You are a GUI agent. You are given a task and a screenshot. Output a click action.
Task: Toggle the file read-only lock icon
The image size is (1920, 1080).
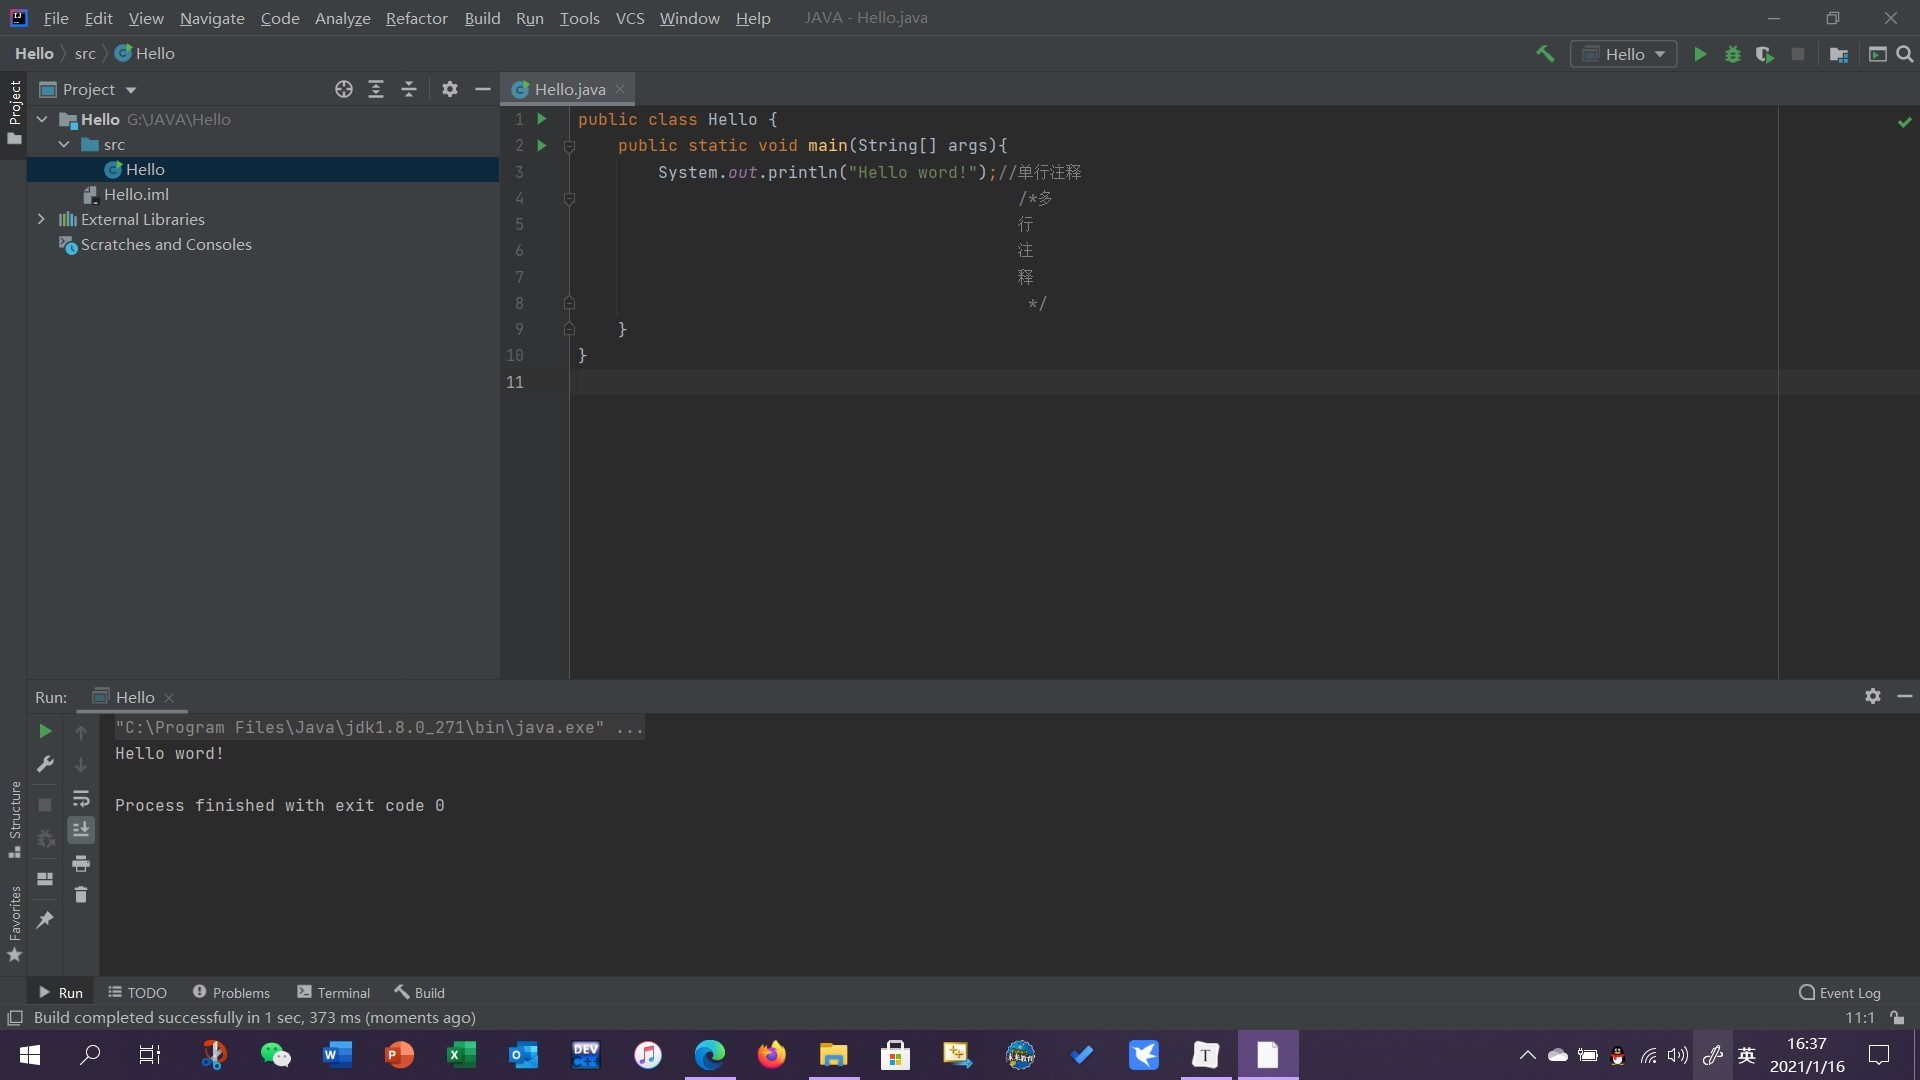coord(1897,1018)
